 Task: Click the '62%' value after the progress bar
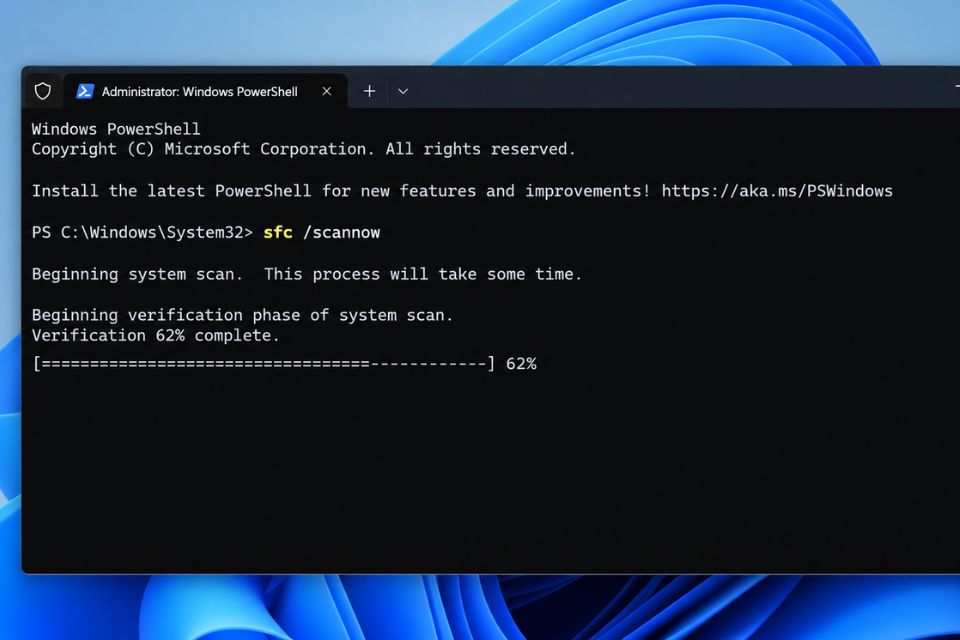click(x=521, y=364)
